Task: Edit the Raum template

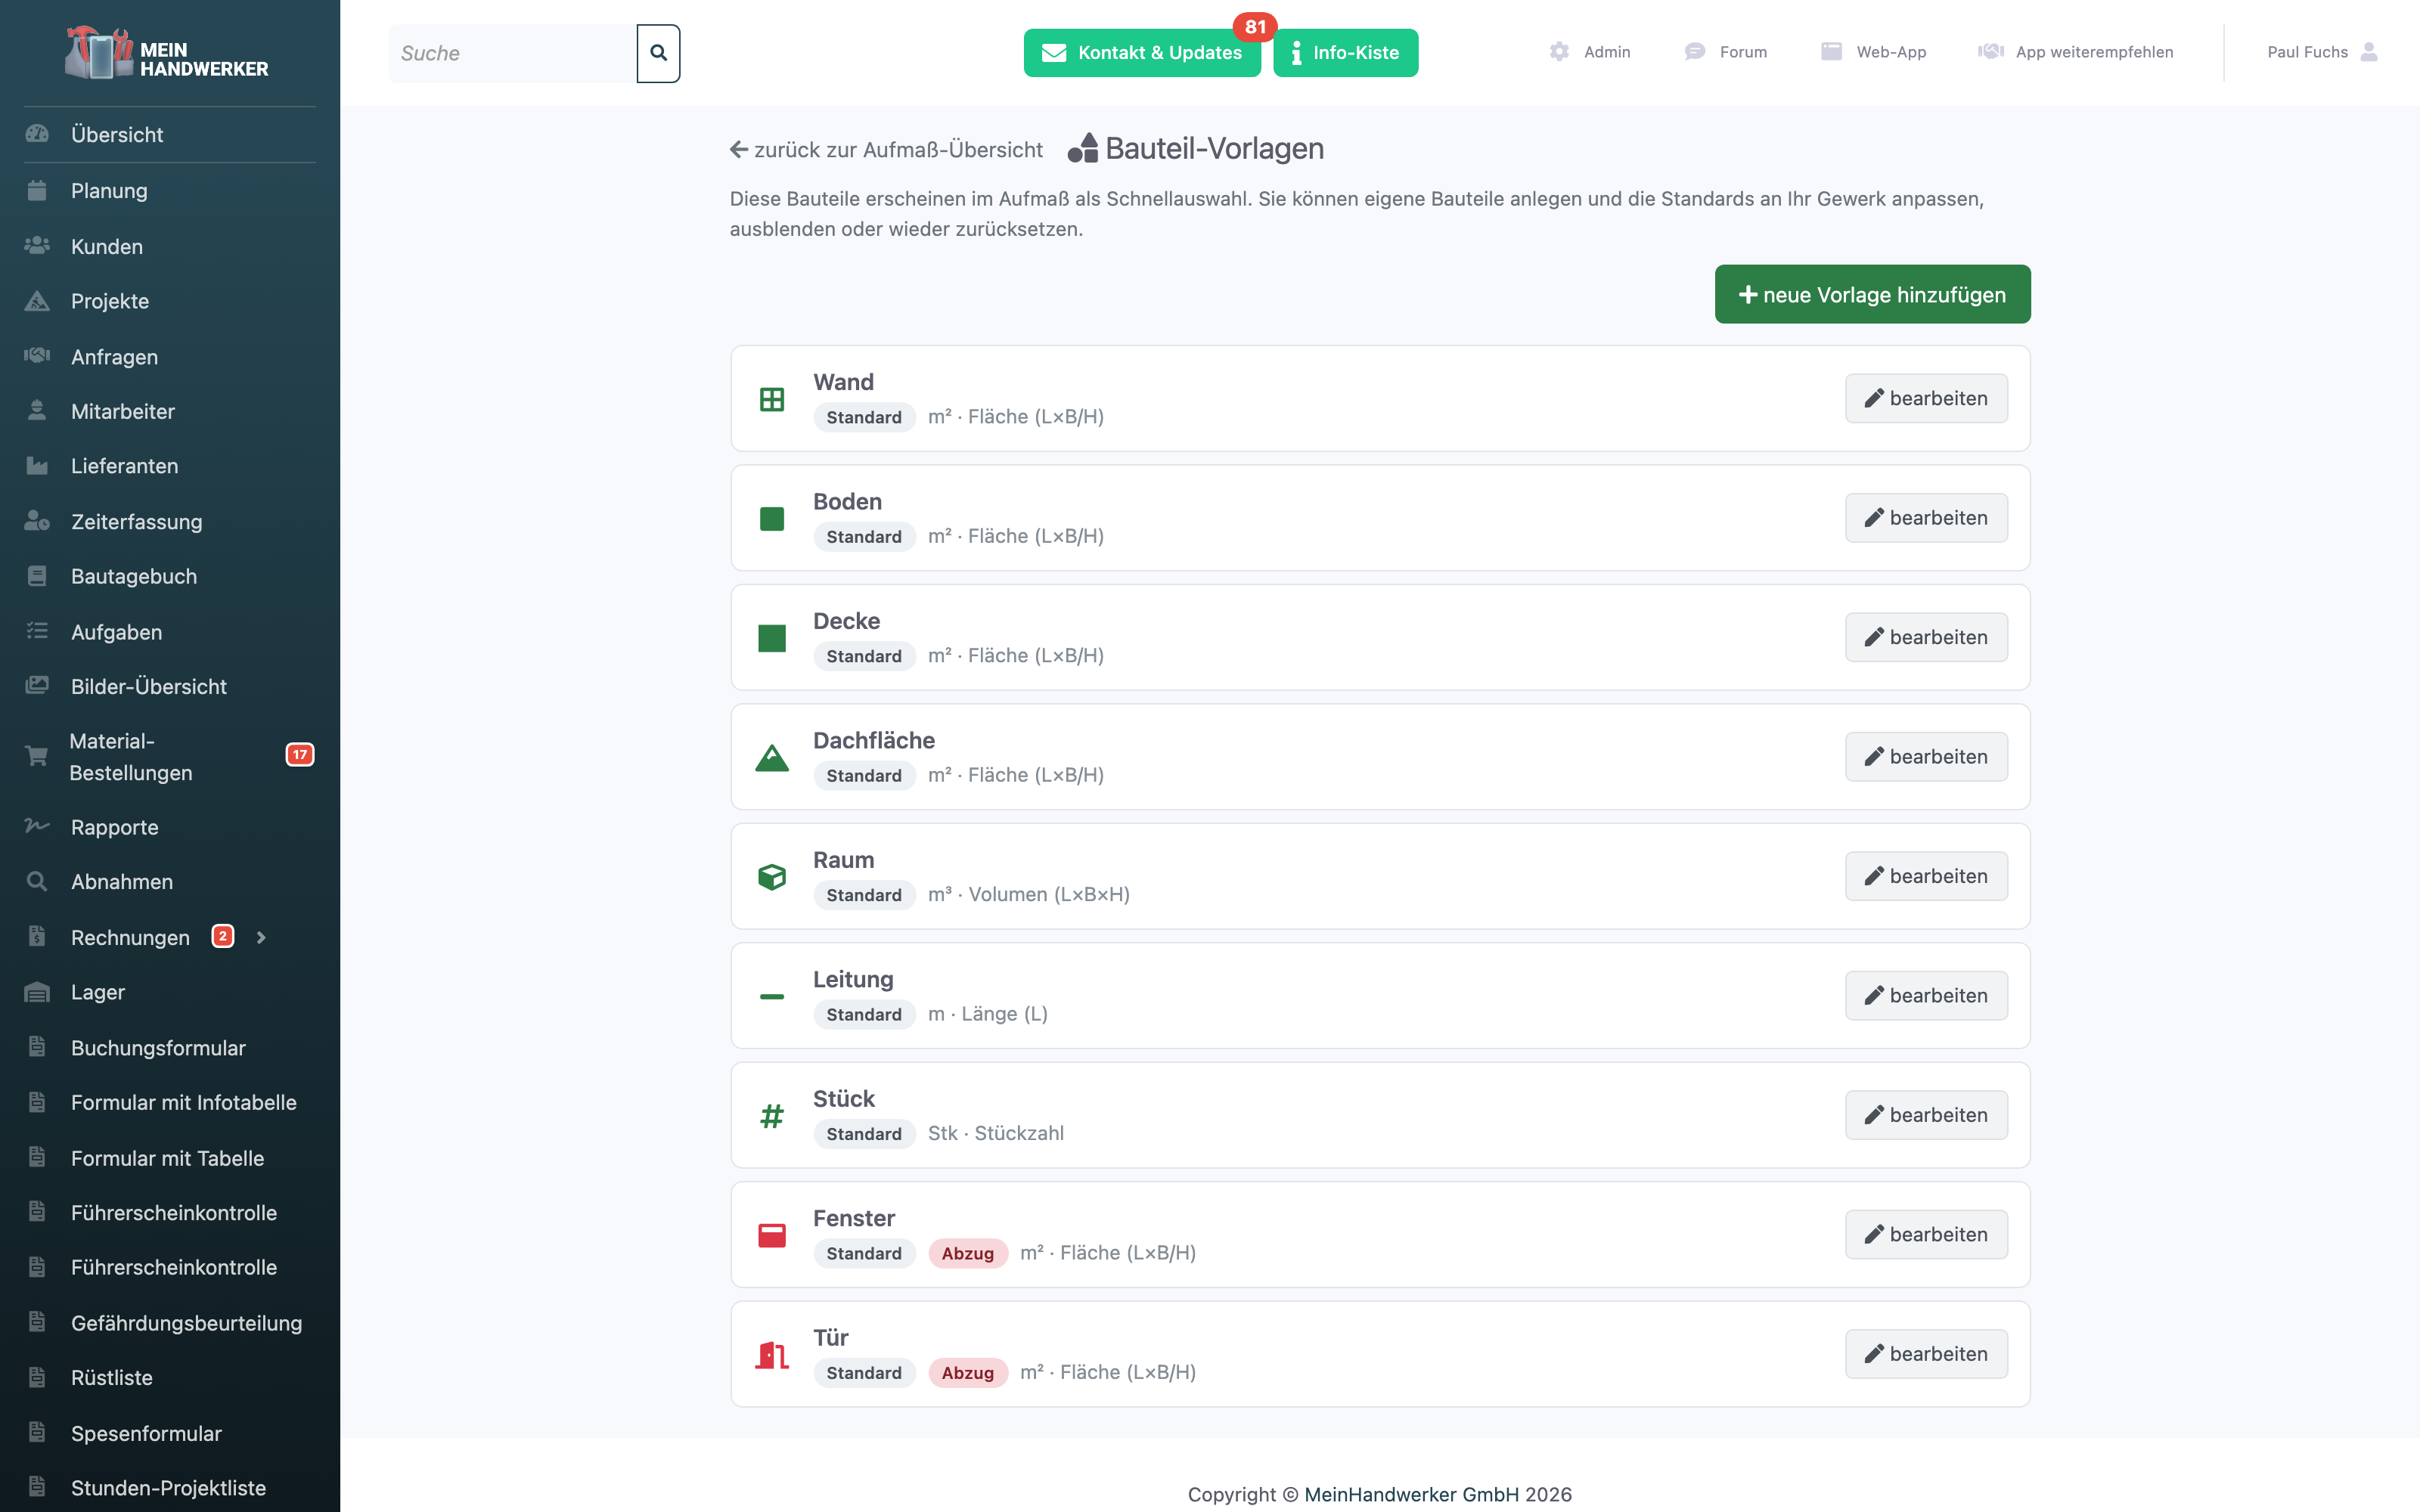Action: (1926, 876)
